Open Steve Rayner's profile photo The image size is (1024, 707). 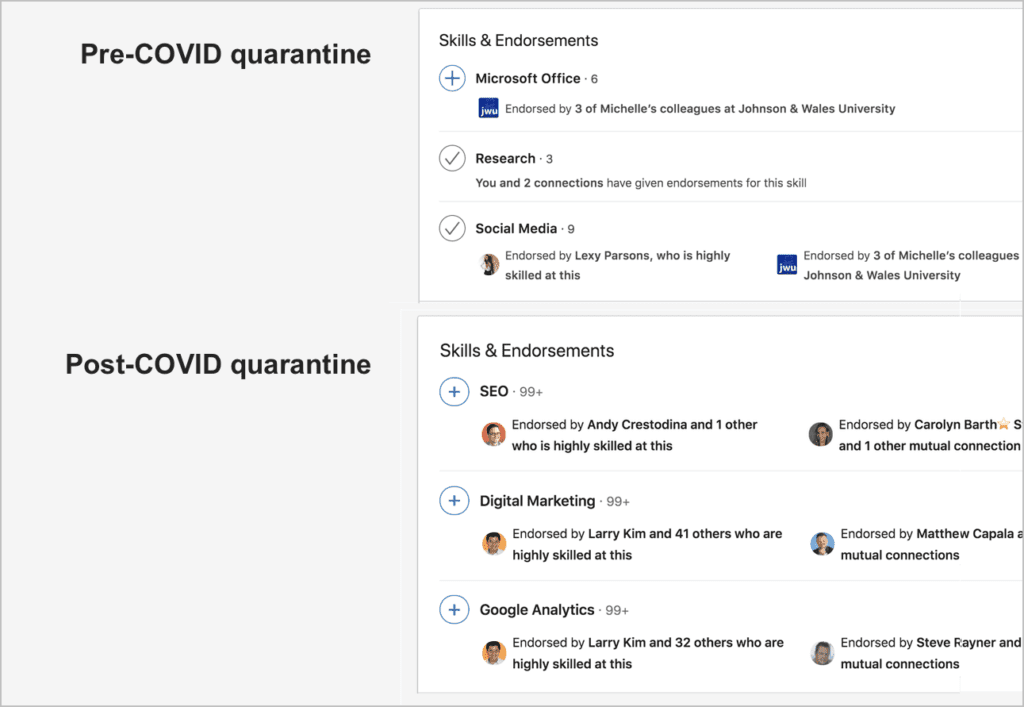pyautogui.click(x=822, y=652)
